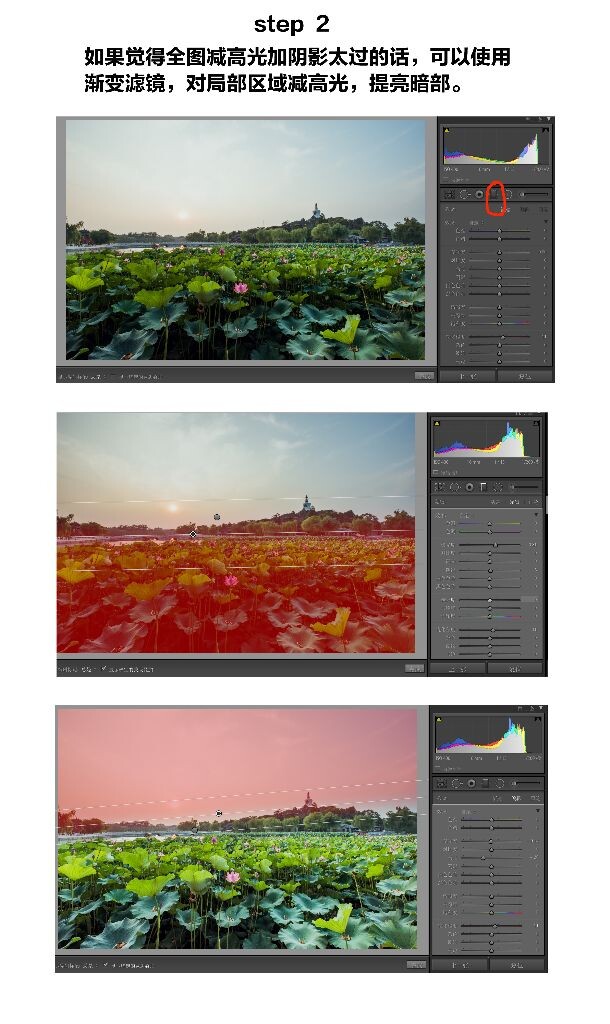Toggle original photo checkbox below second histogram
Viewport: 610px width, 1024px height.
436,472
